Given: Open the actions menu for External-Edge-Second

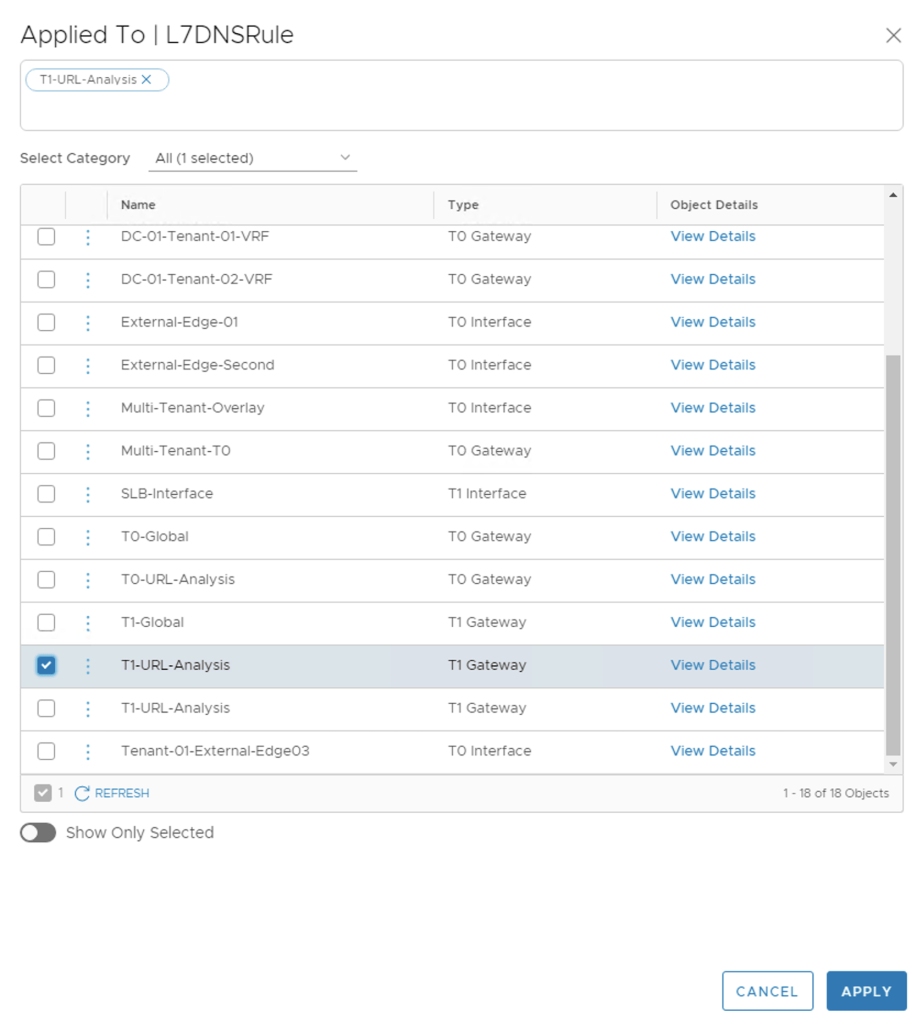Looking at the screenshot, I should pos(88,365).
